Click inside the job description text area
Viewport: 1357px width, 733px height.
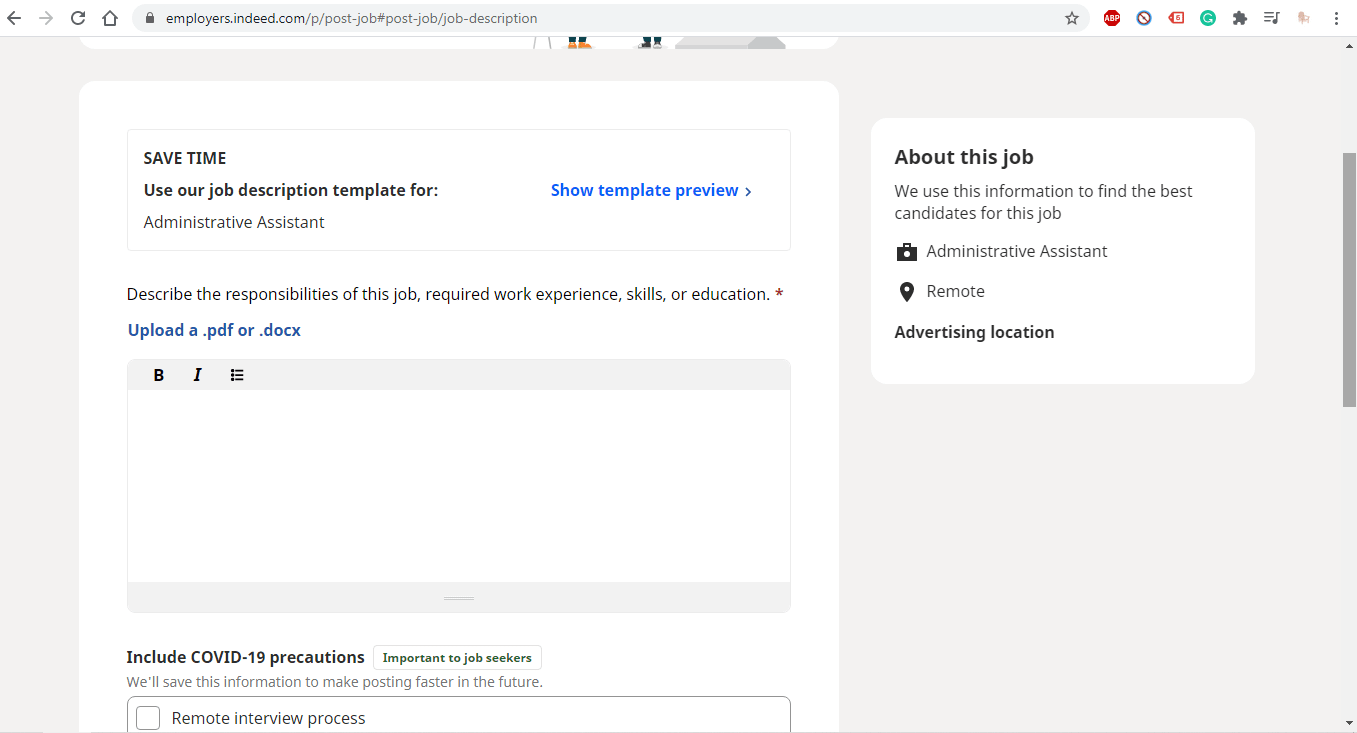[458, 480]
